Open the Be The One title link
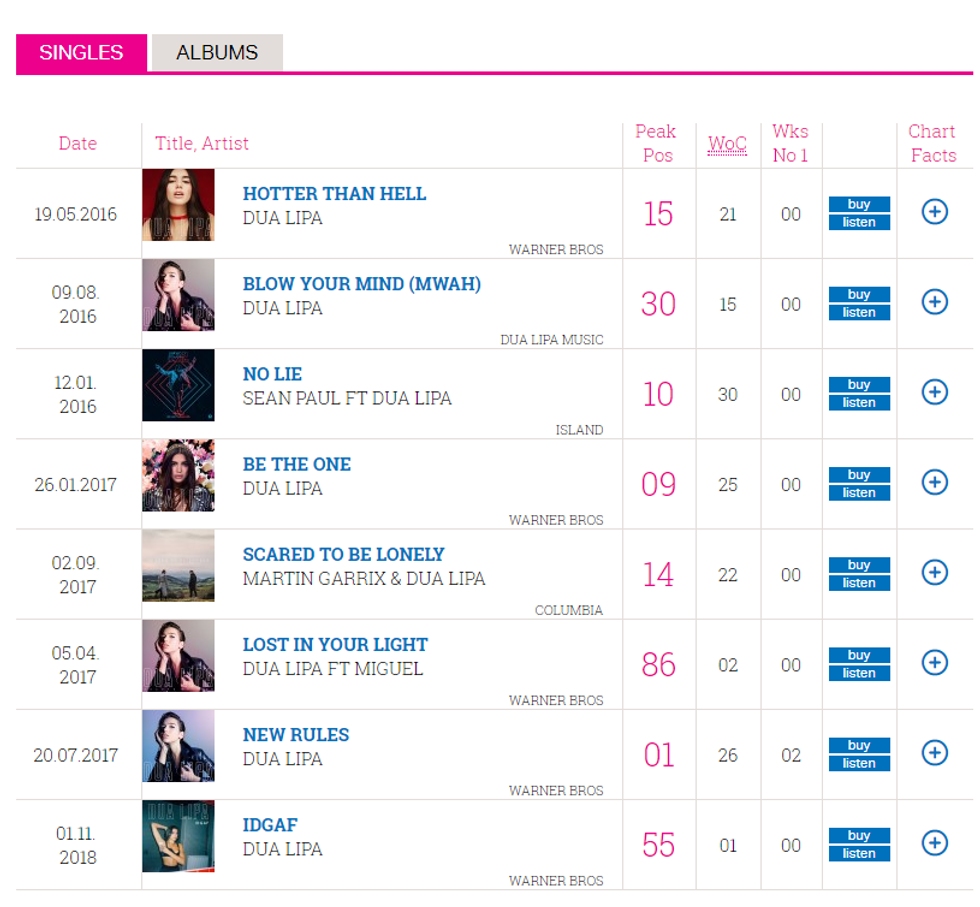The image size is (980, 907). tap(297, 464)
